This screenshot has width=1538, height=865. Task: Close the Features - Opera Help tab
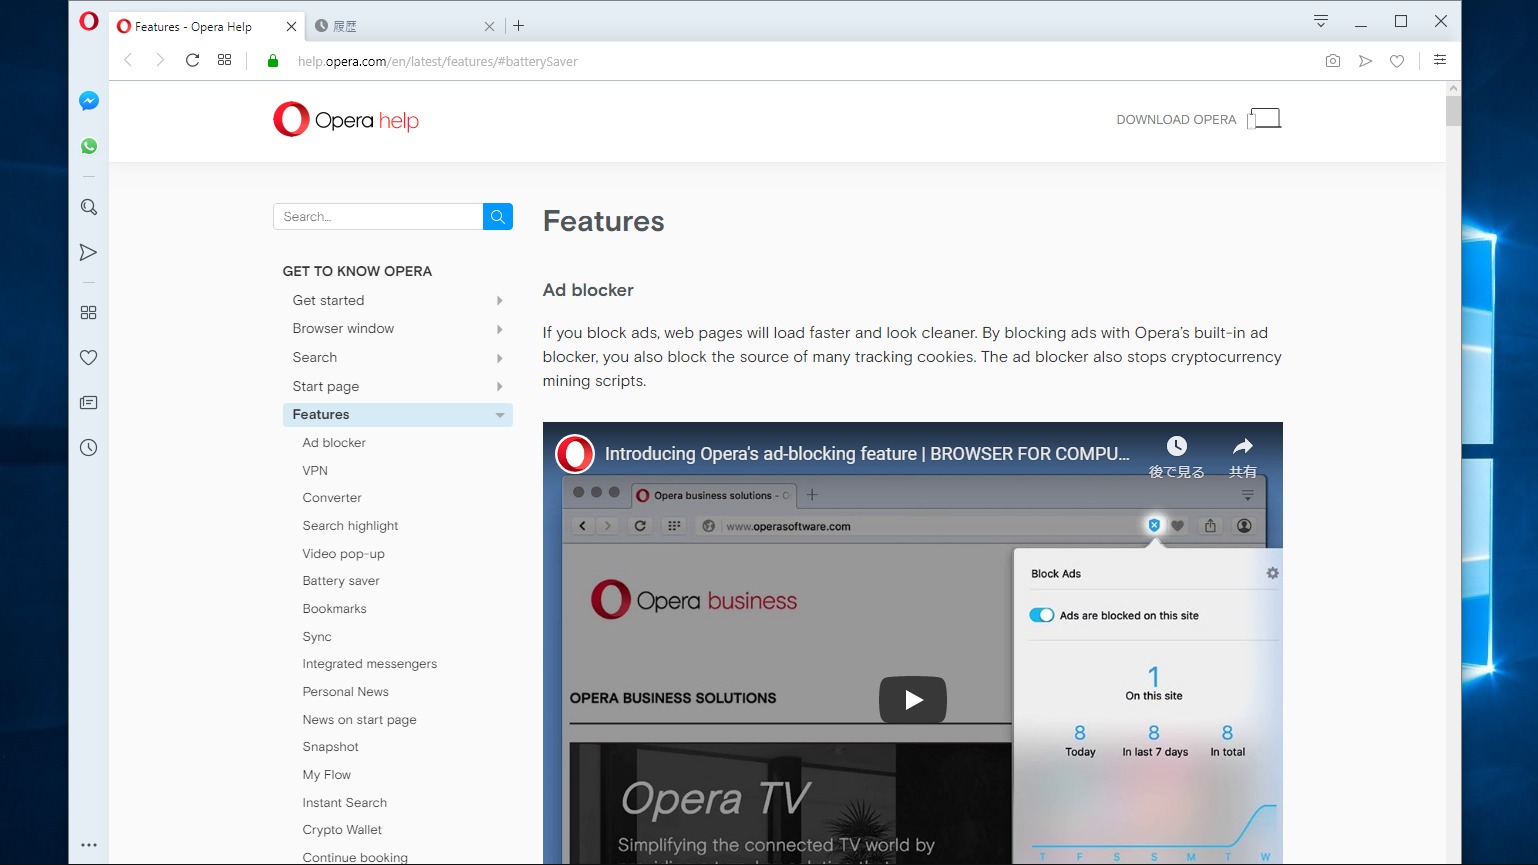click(291, 27)
